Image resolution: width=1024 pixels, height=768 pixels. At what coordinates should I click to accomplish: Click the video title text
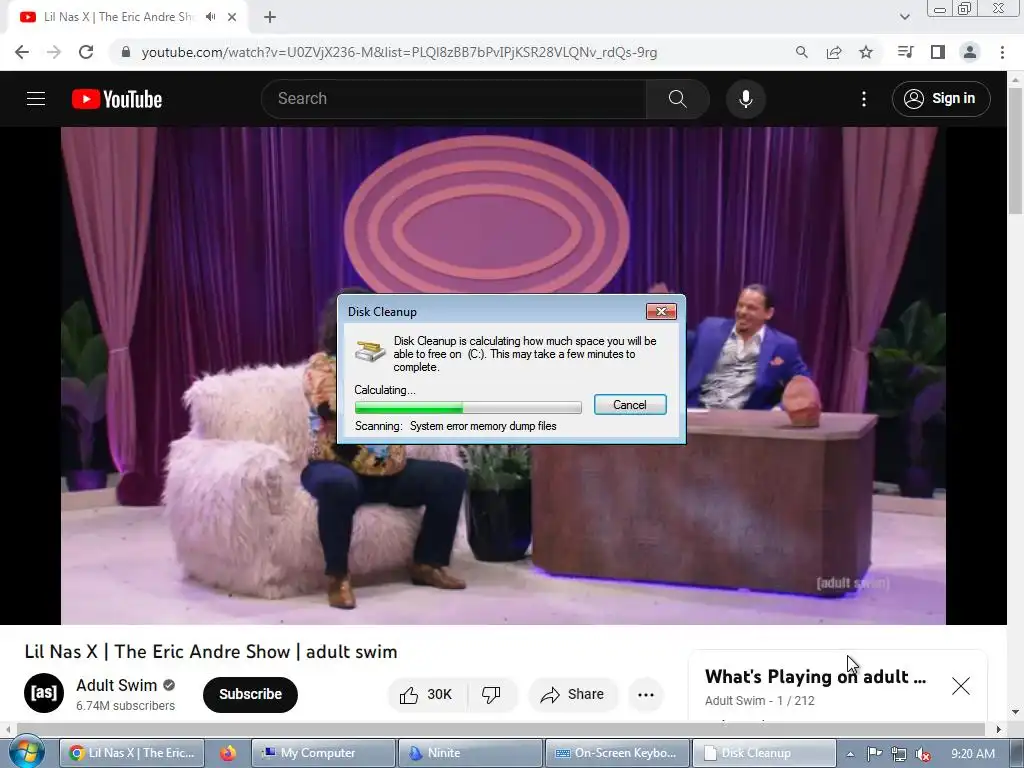(211, 652)
